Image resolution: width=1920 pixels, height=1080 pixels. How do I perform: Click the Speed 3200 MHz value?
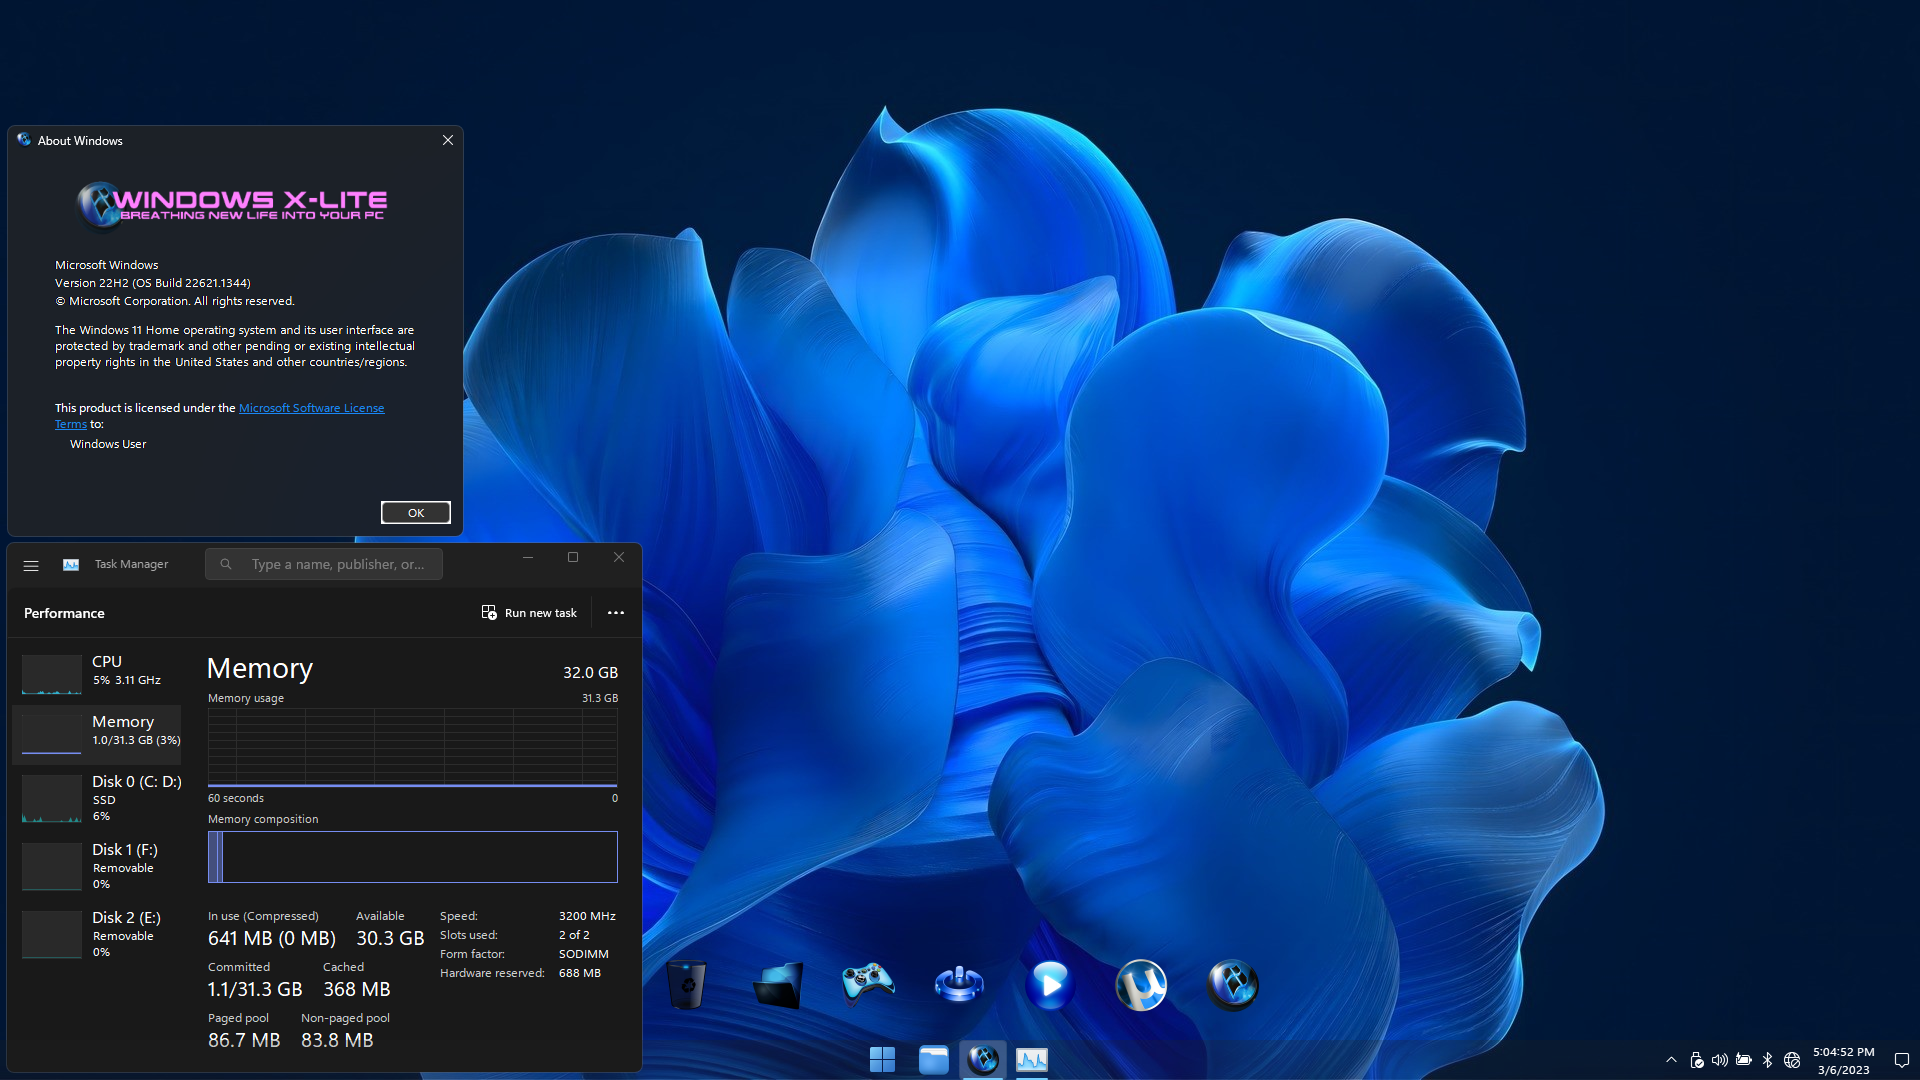click(587, 916)
